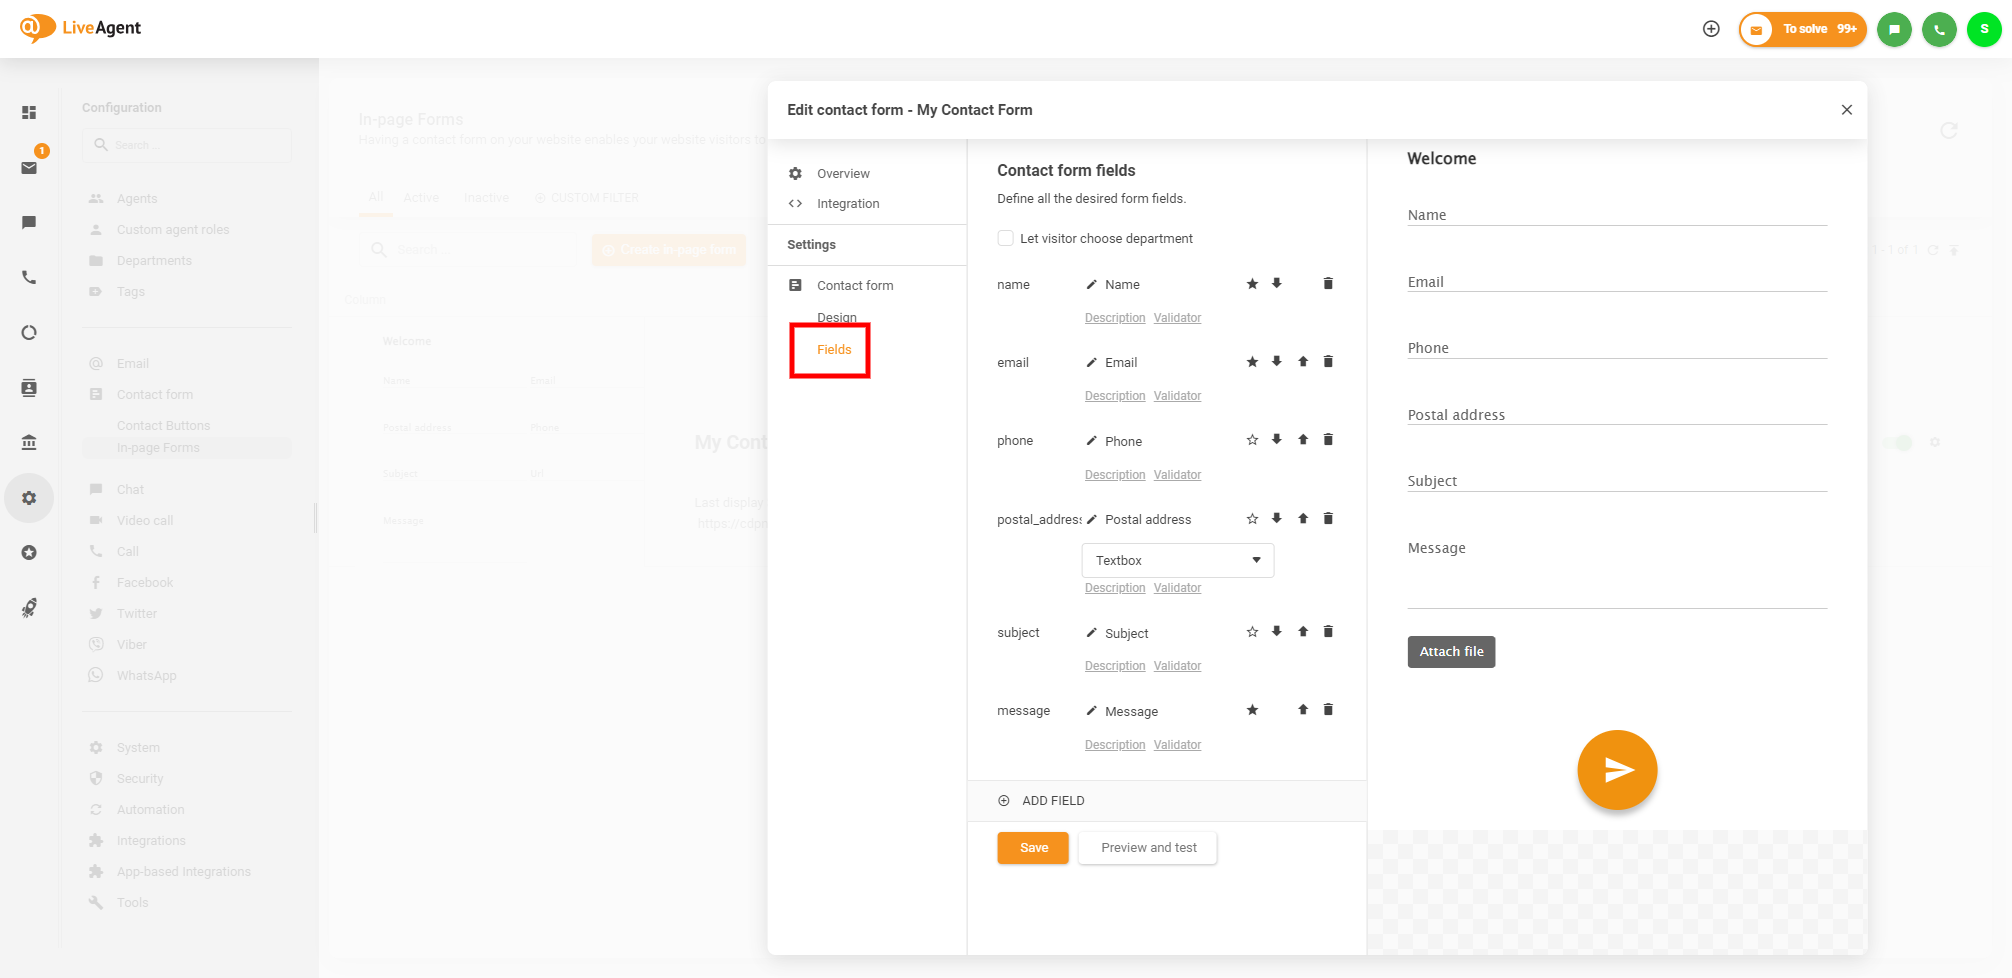Open the Textbox field type dropdown

pyautogui.click(x=1177, y=560)
